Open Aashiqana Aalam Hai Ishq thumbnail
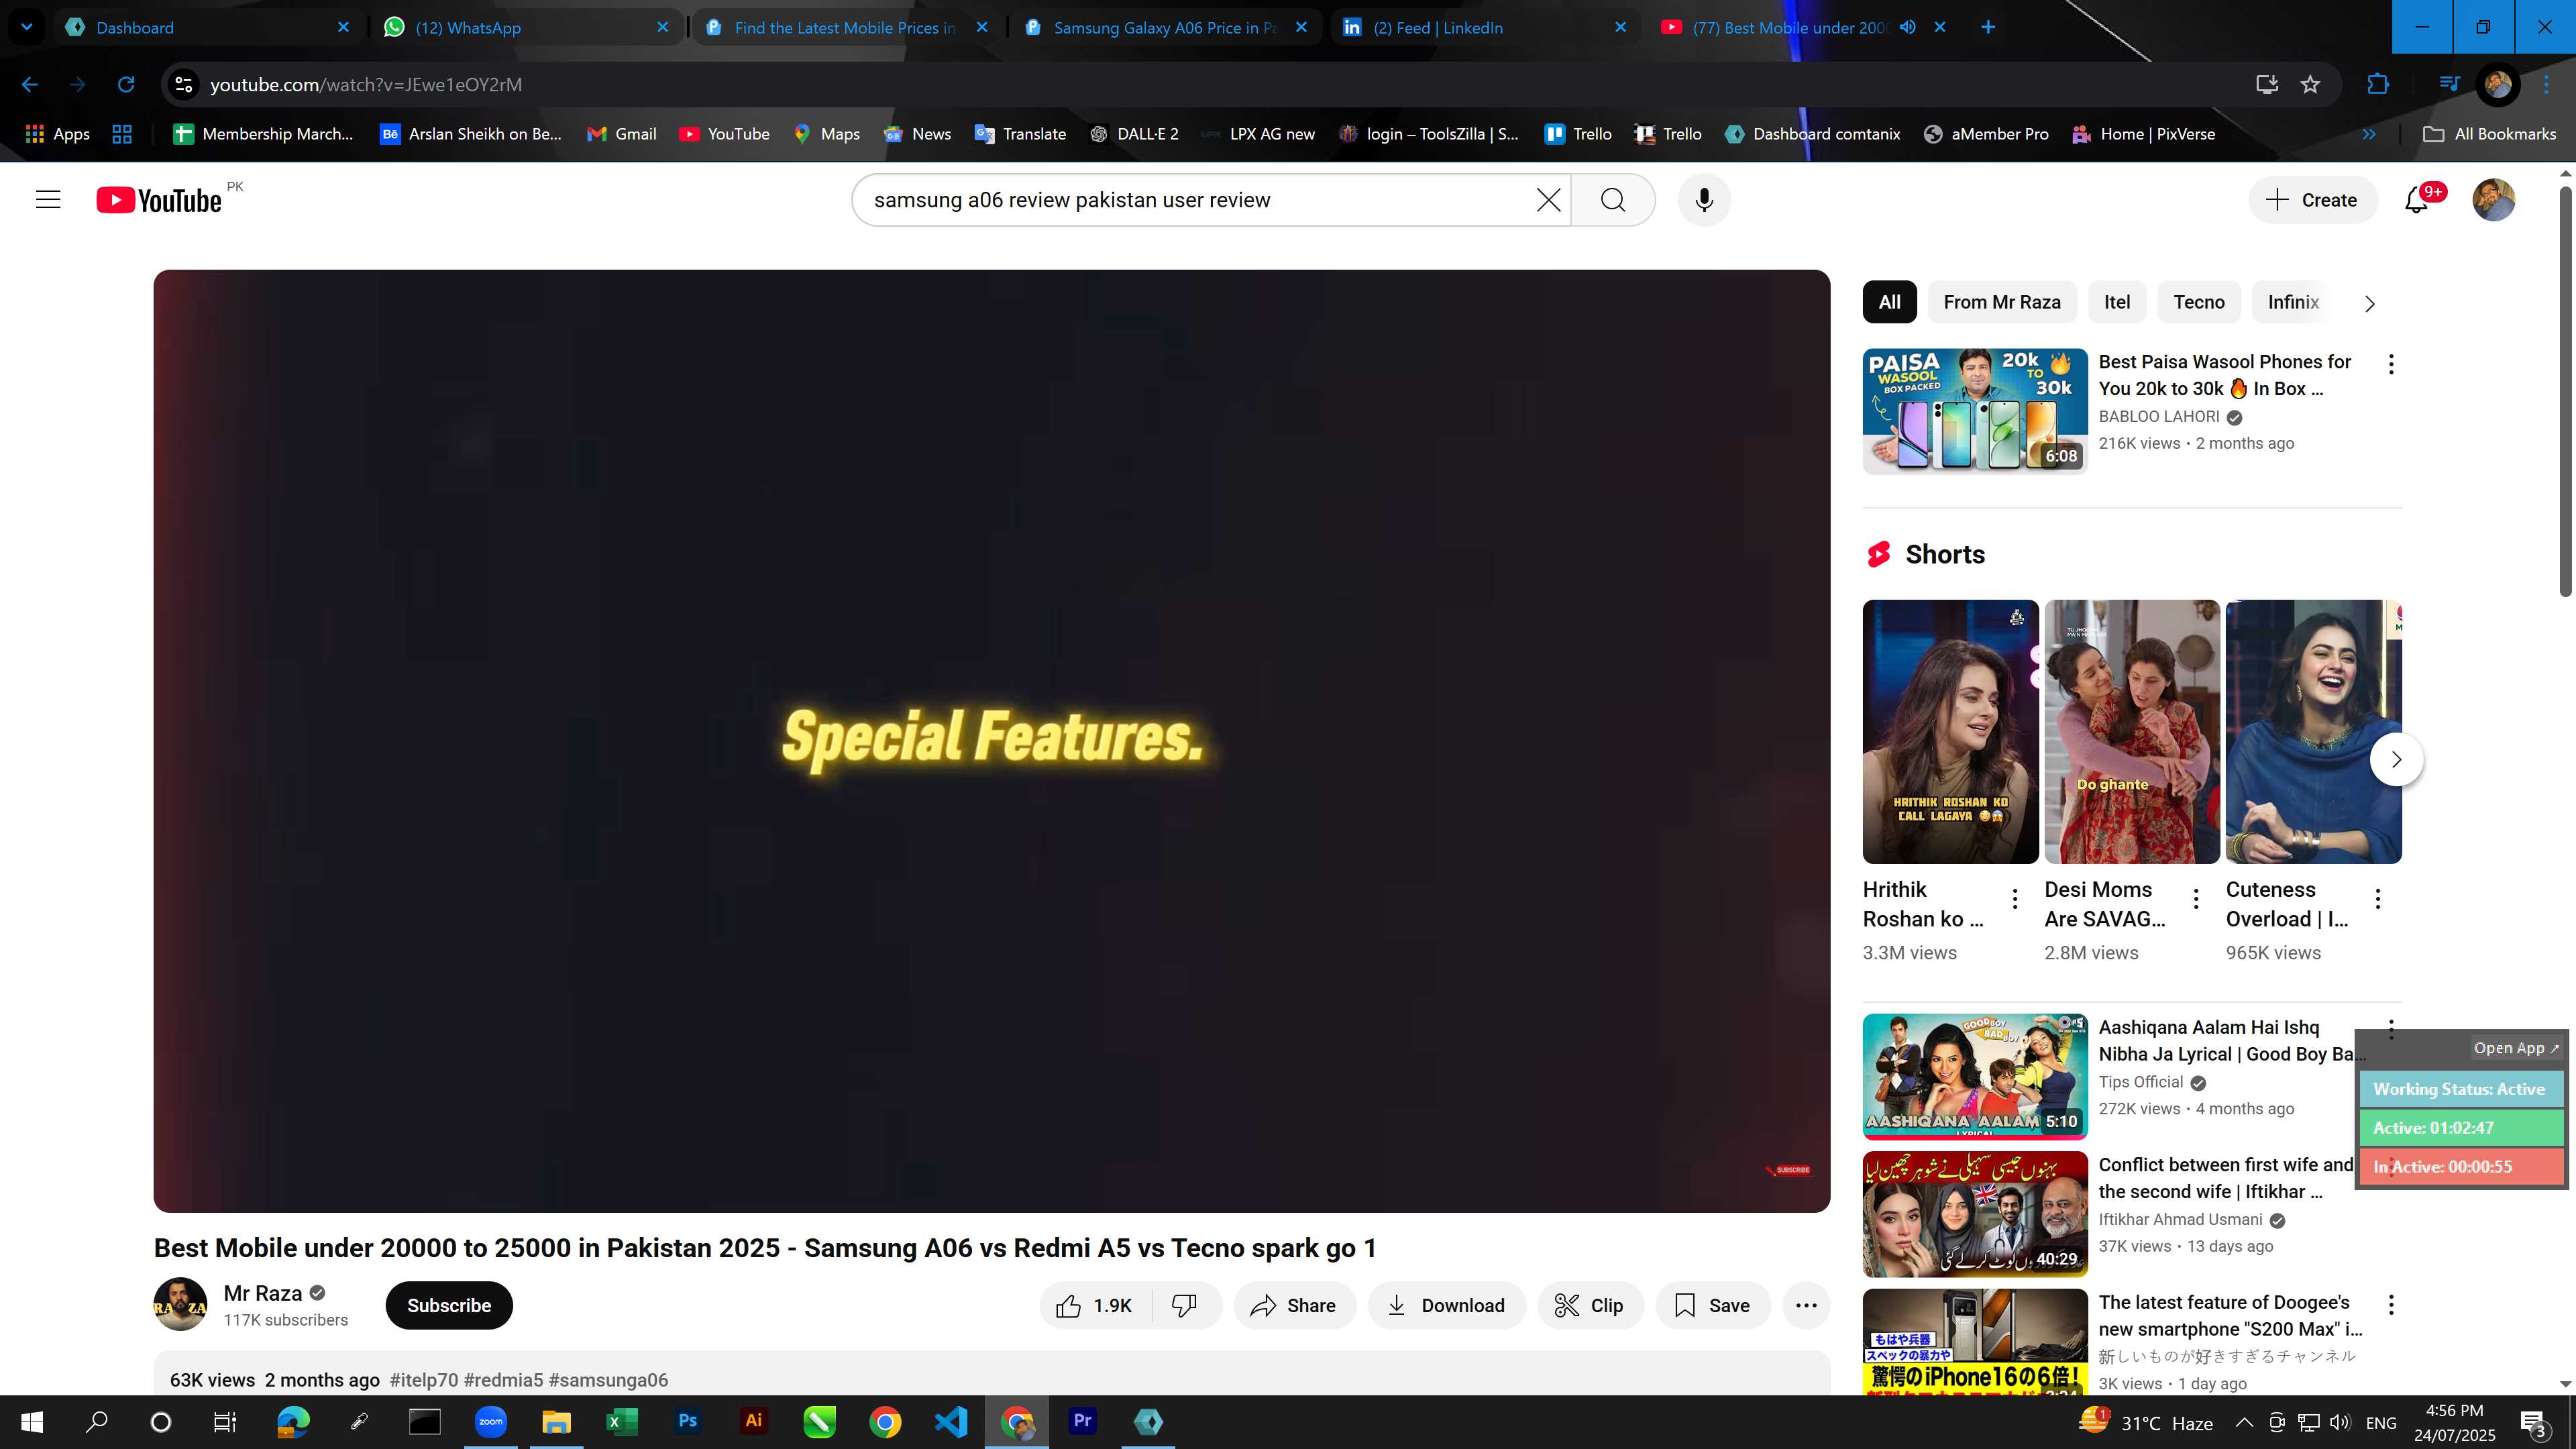The height and width of the screenshot is (1449, 2576). click(1975, 1076)
